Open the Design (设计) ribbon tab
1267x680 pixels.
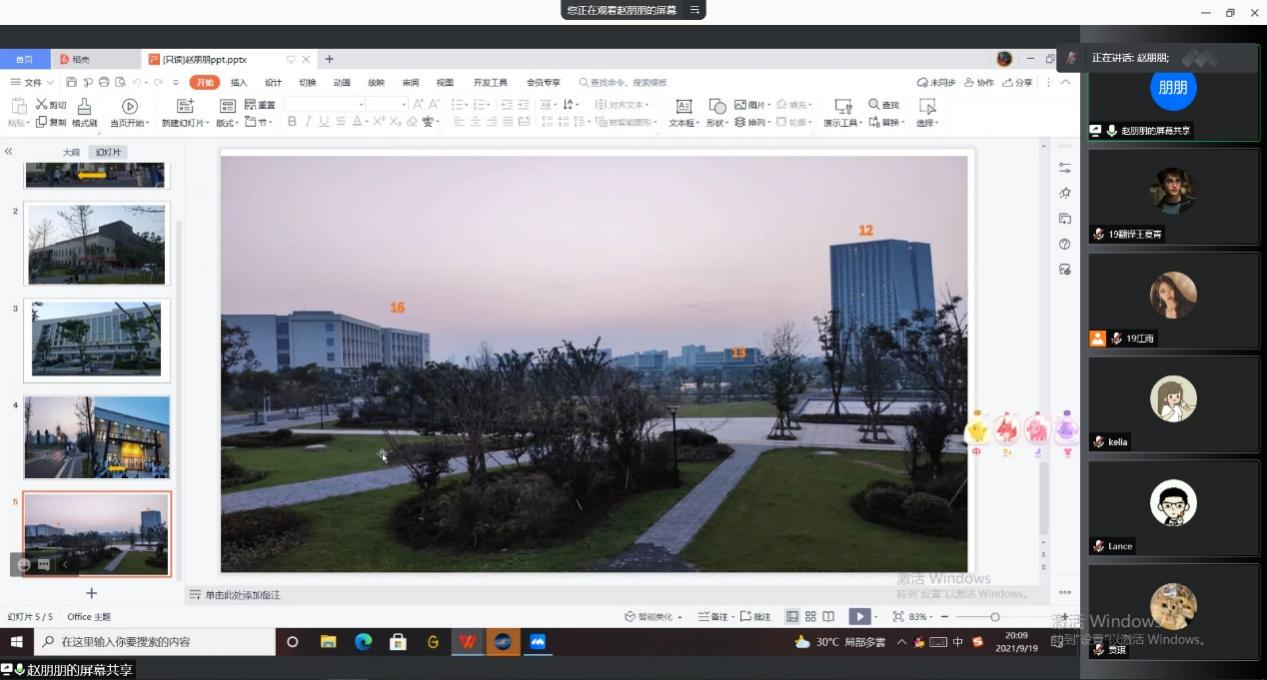point(273,82)
